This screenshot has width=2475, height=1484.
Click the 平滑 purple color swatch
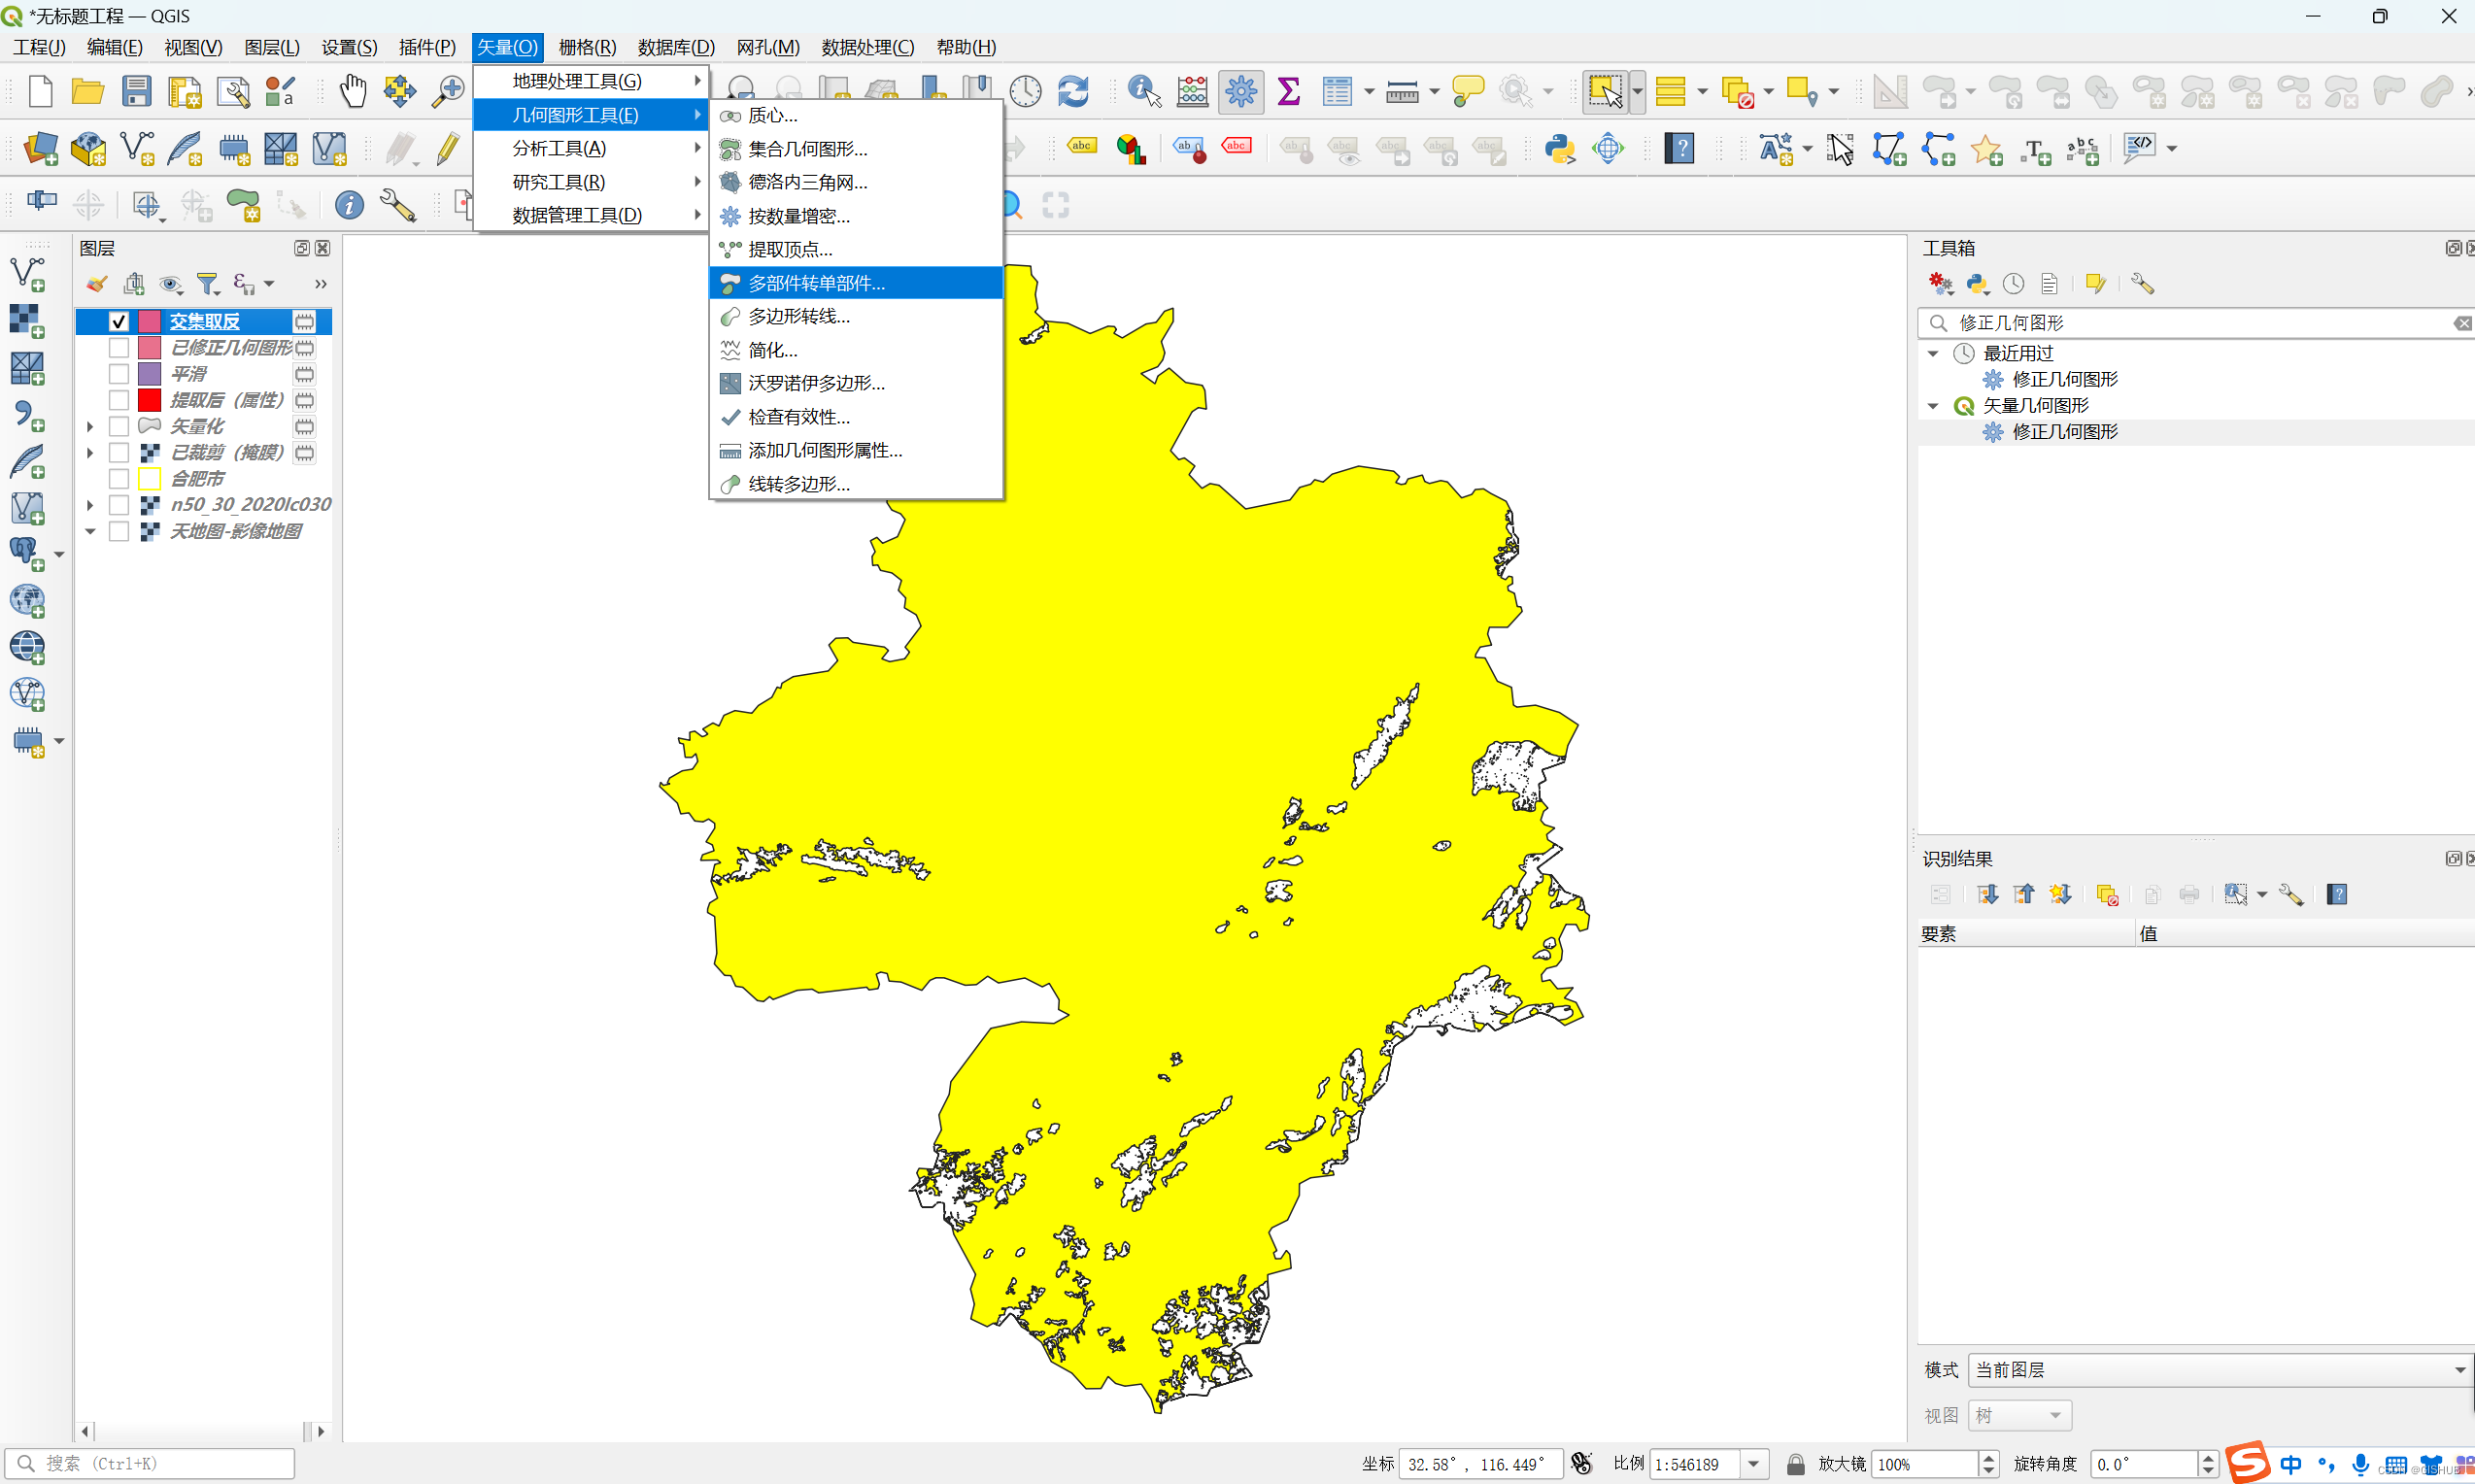pyautogui.click(x=149, y=373)
